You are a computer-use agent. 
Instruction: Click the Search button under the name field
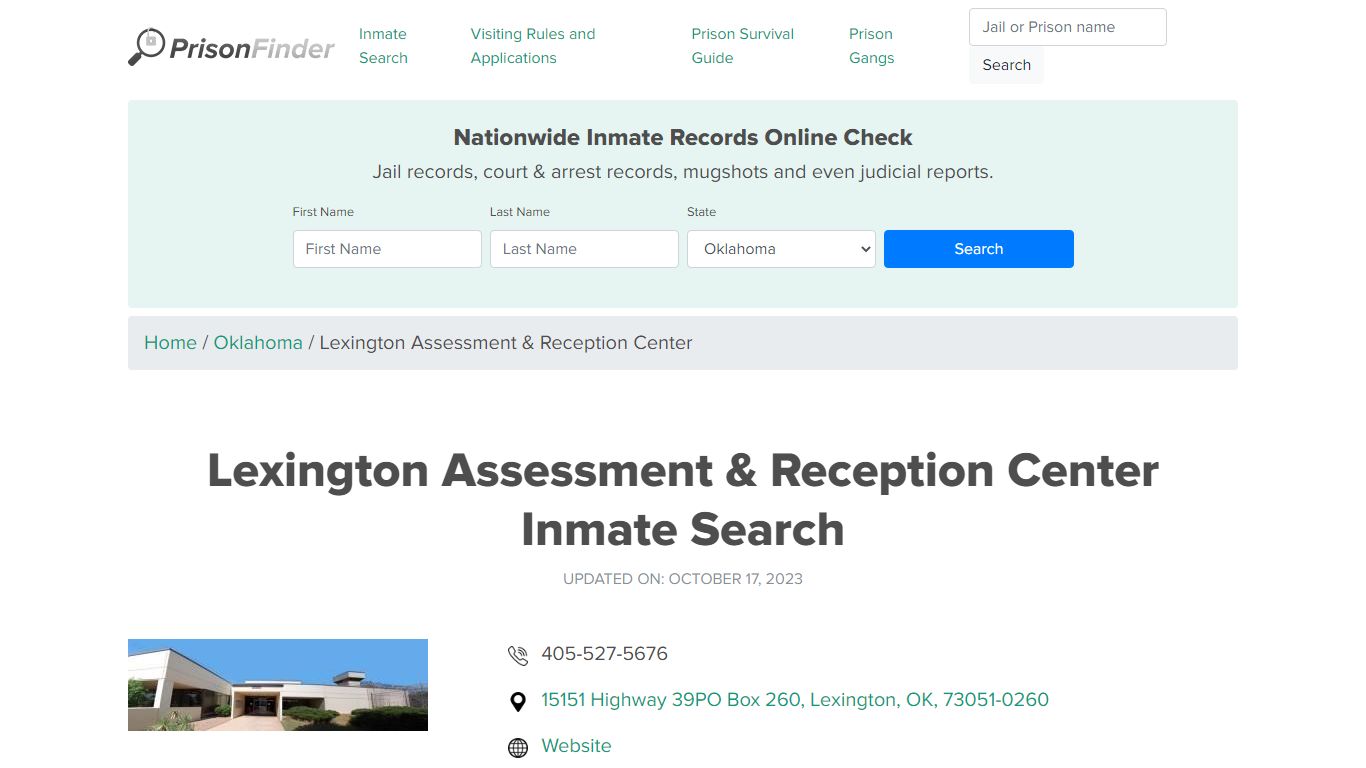pyautogui.click(x=1006, y=65)
